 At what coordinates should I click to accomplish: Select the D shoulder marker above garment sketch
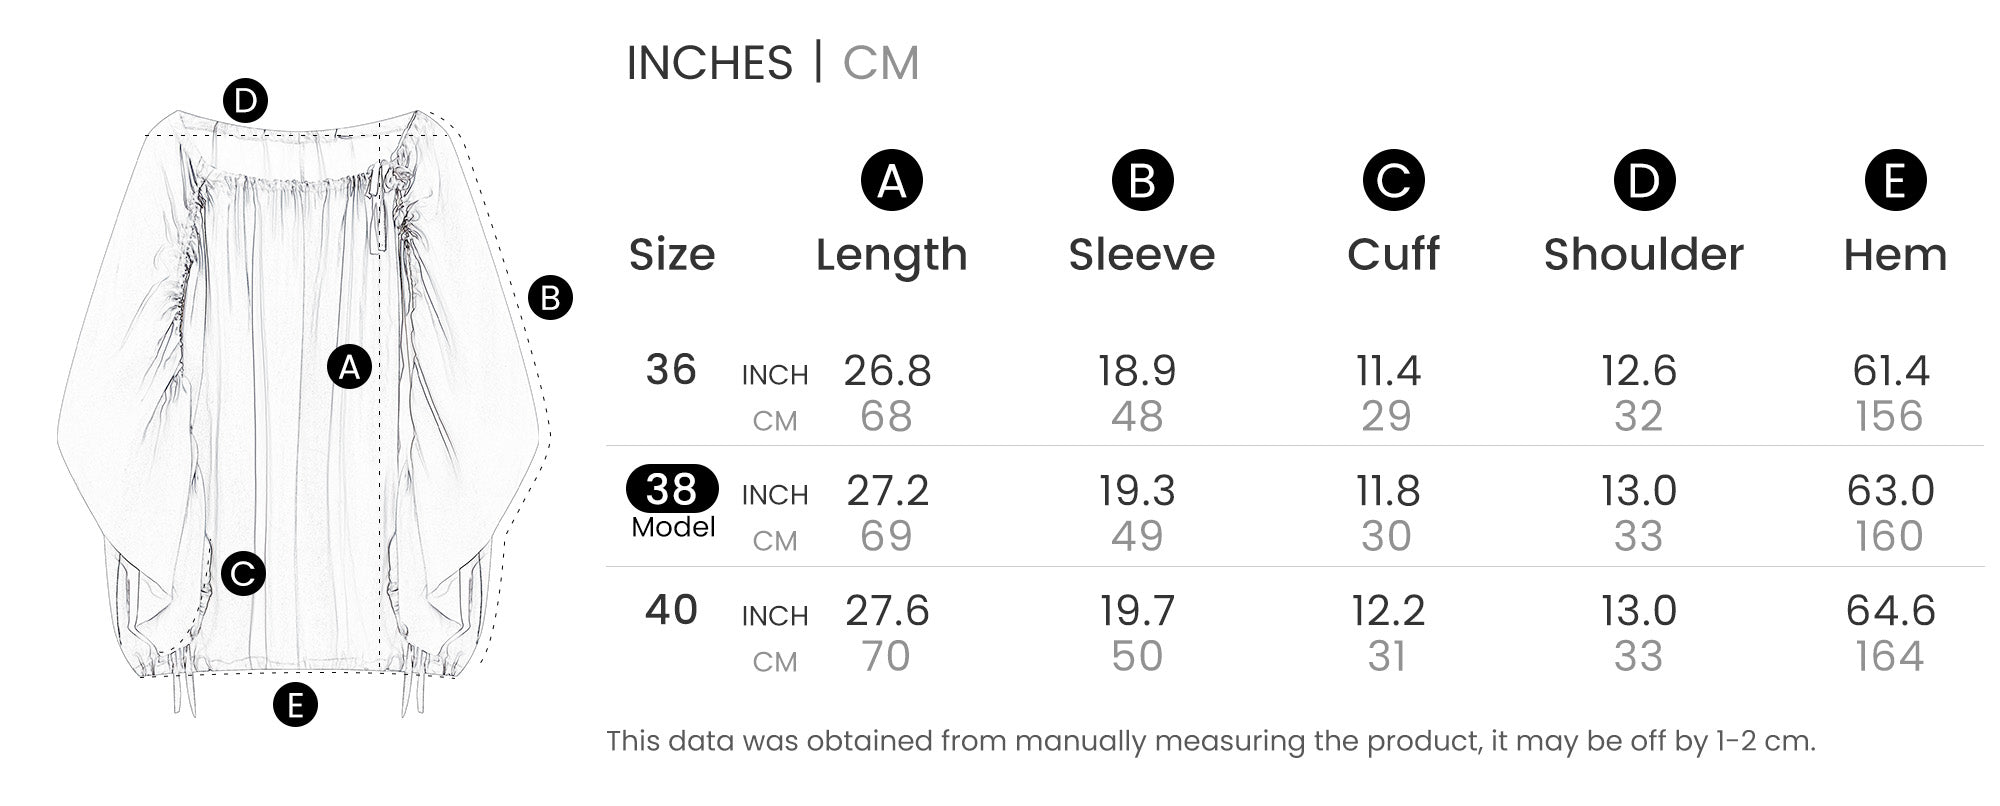245,101
